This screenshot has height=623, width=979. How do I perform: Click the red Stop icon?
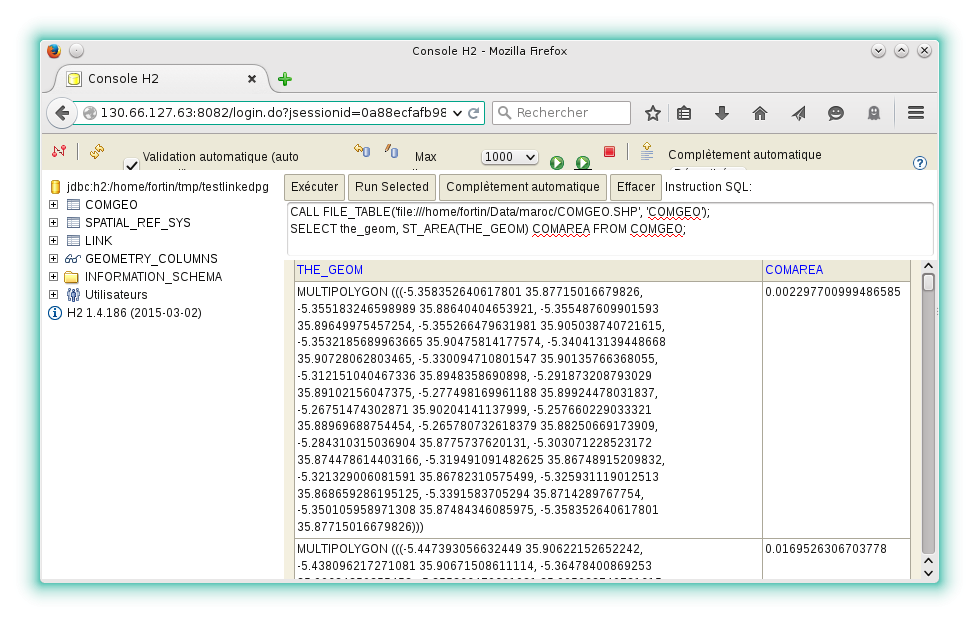[x=610, y=151]
